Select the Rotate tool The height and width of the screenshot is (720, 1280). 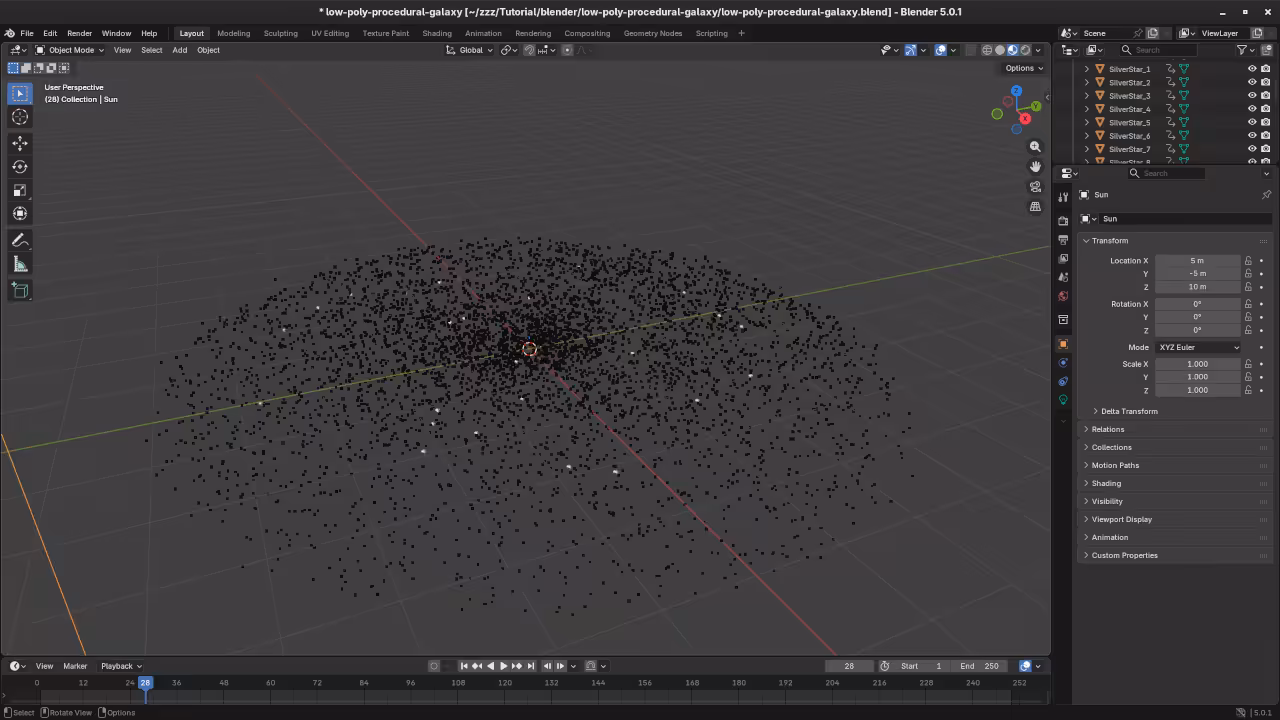coord(20,167)
